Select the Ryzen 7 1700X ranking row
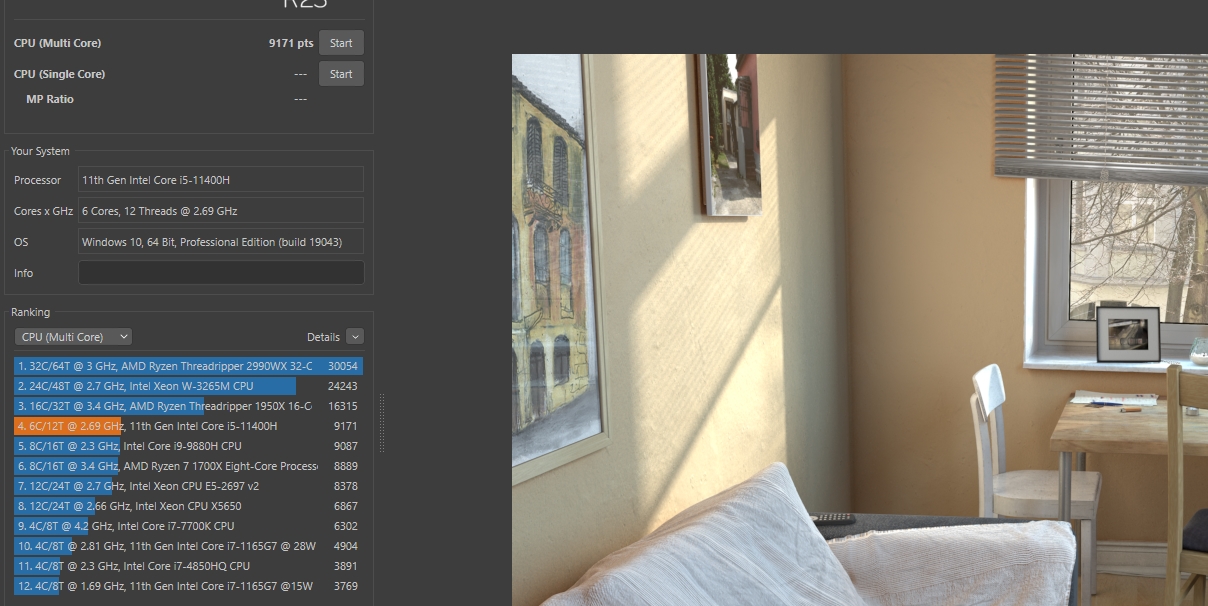This screenshot has height=606, width=1208. tap(188, 466)
